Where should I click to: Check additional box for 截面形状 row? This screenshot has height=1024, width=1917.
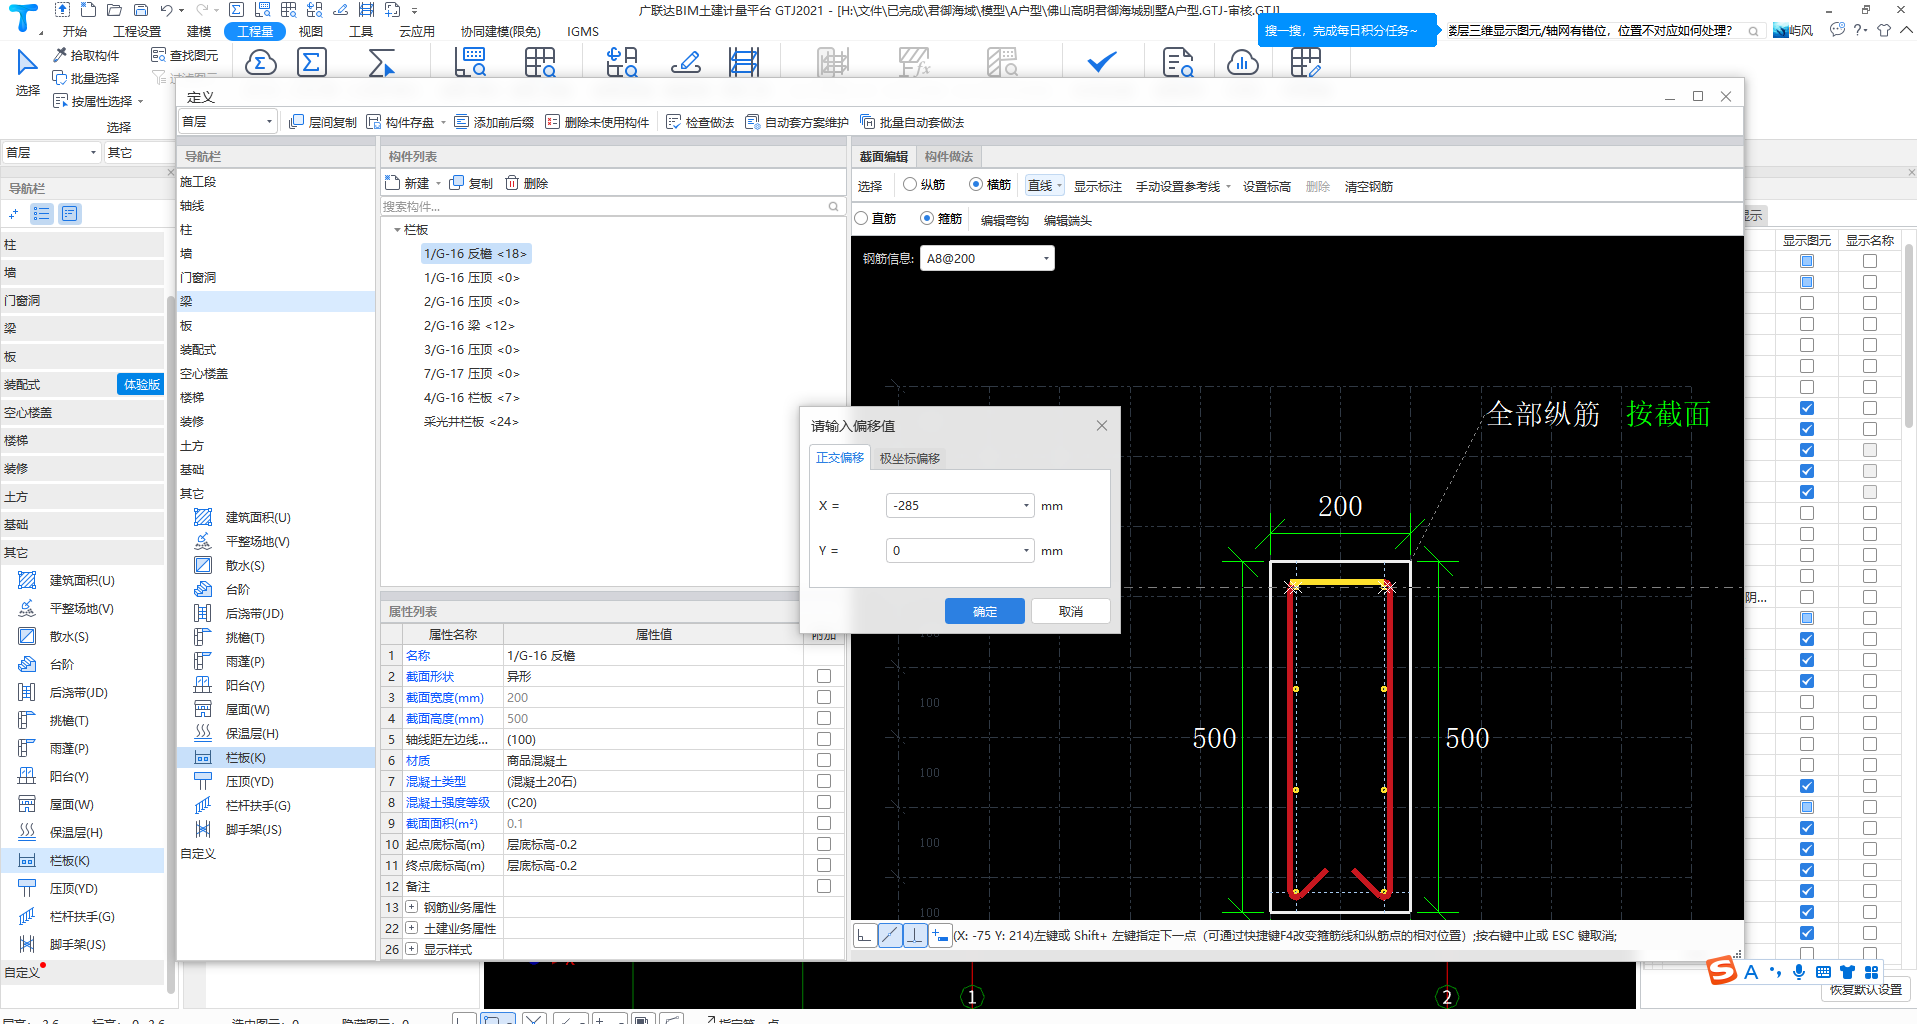[824, 676]
